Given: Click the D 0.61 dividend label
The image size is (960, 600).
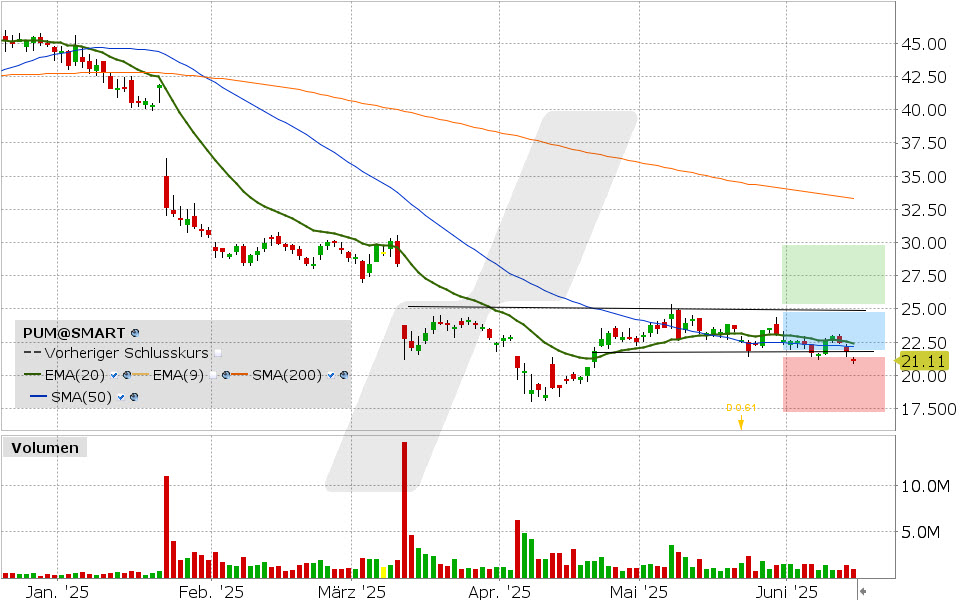Looking at the screenshot, I should point(741,408).
